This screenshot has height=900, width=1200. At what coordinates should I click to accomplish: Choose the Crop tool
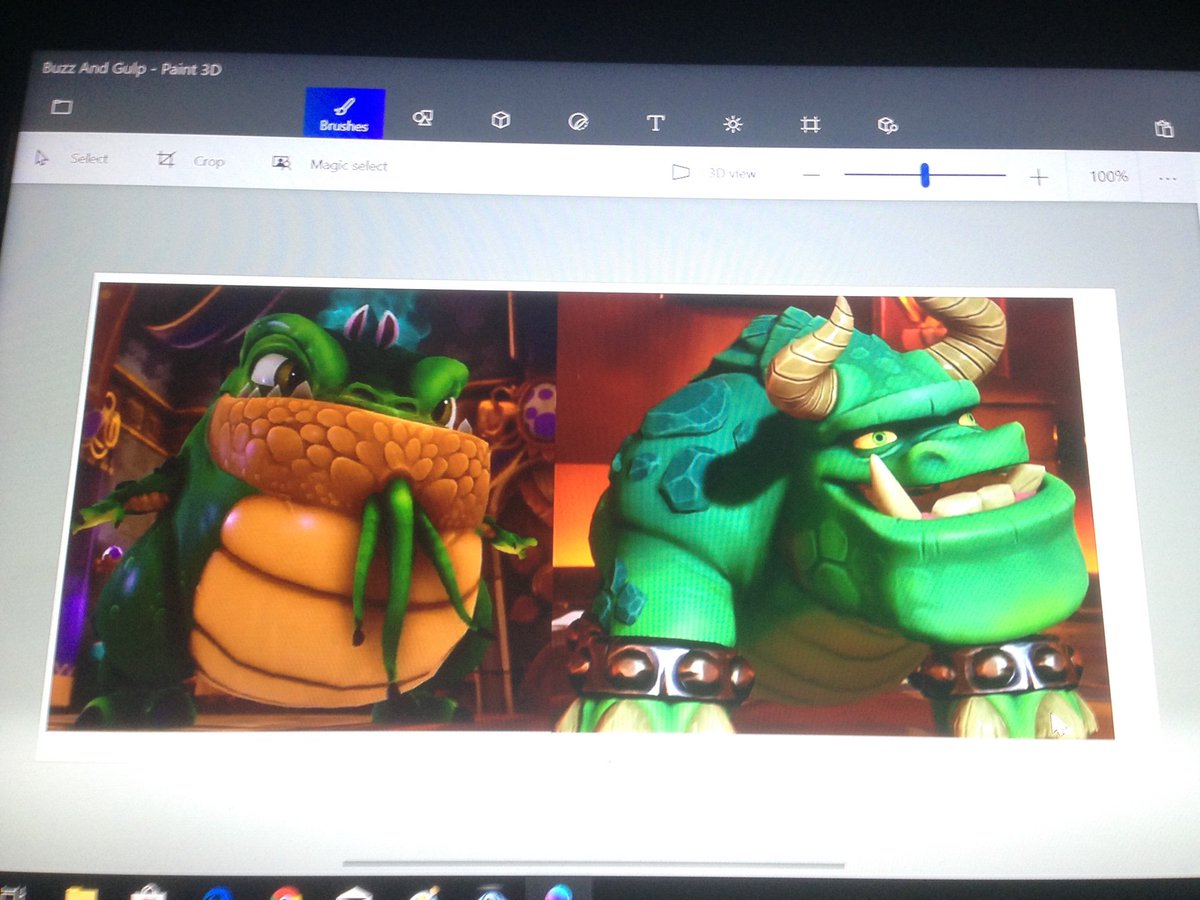click(x=191, y=160)
